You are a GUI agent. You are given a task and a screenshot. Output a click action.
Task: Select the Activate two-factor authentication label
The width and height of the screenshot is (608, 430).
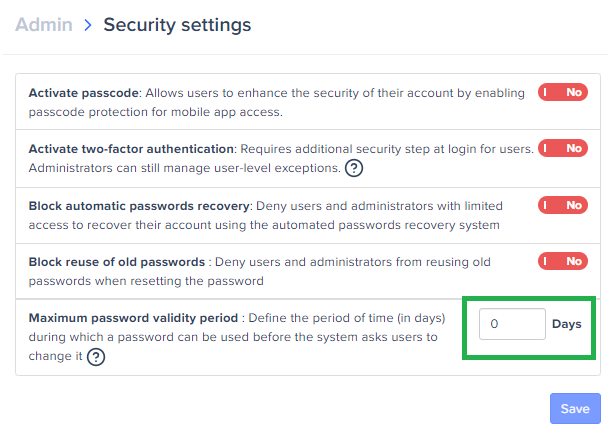(131, 149)
